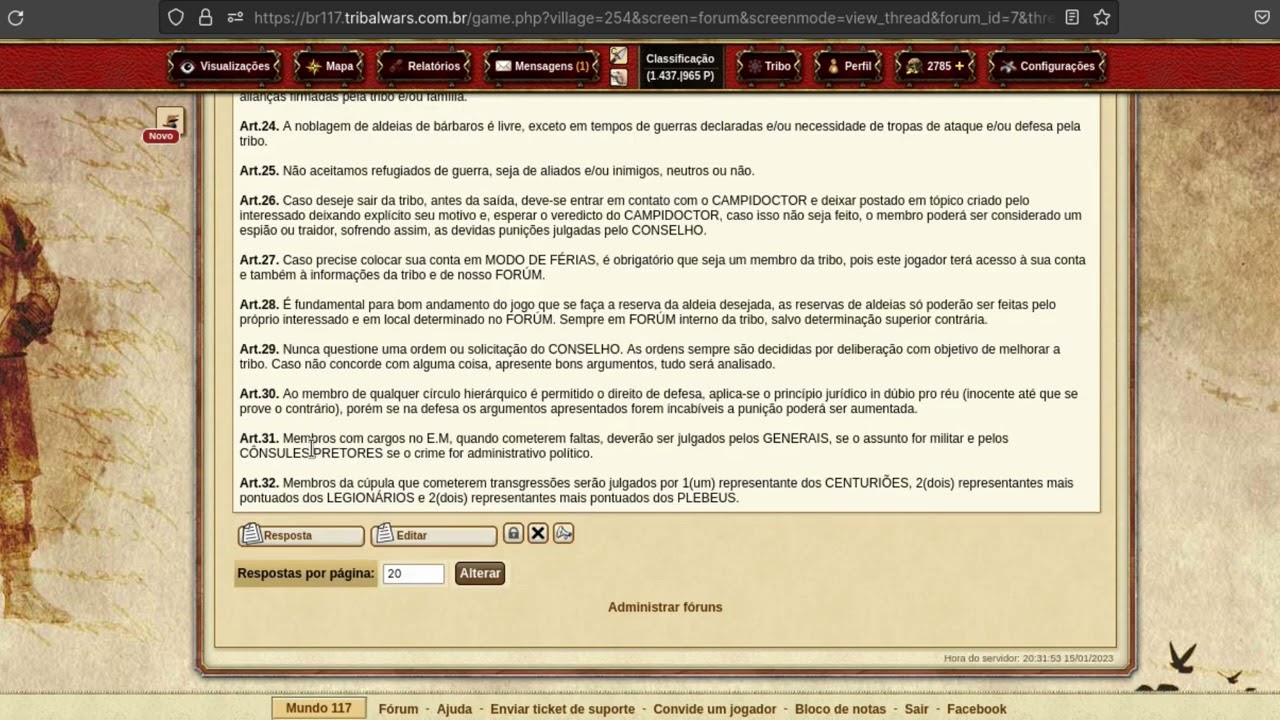Click the Art.24. heading text

pyautogui.click(x=259, y=126)
